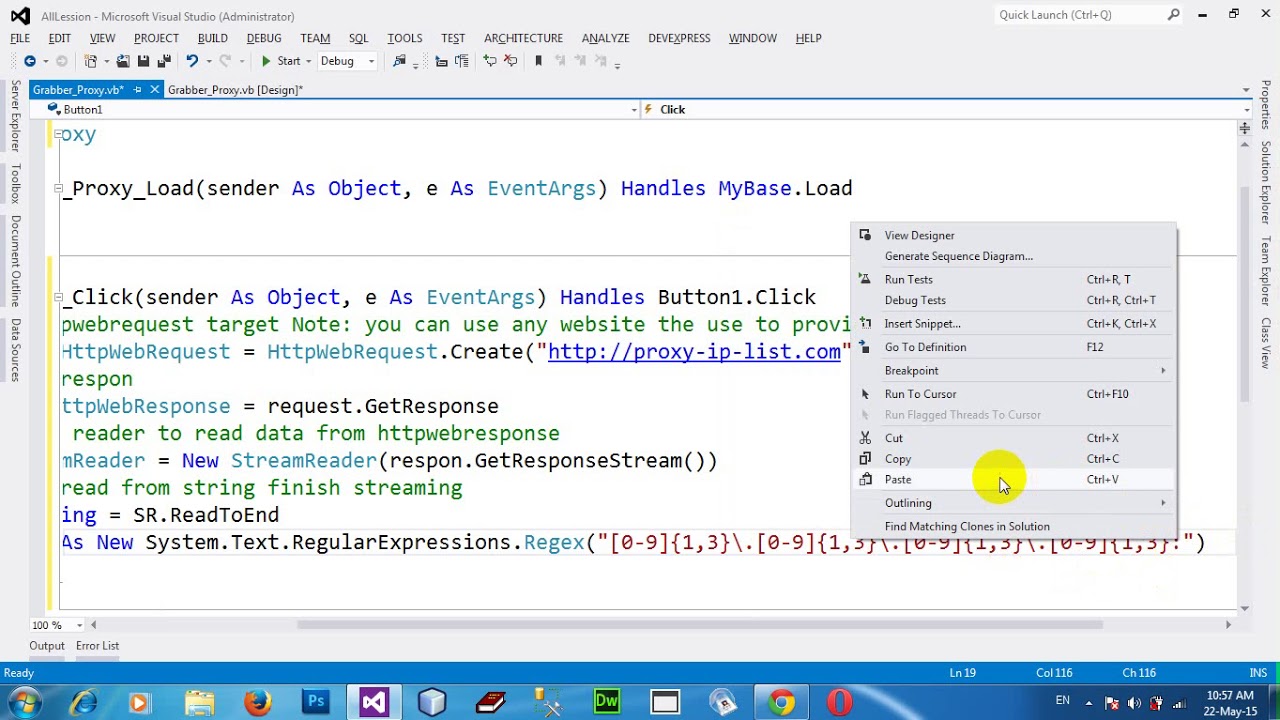
Task: Click the Comment out selected lines icon
Action: [x=489, y=61]
